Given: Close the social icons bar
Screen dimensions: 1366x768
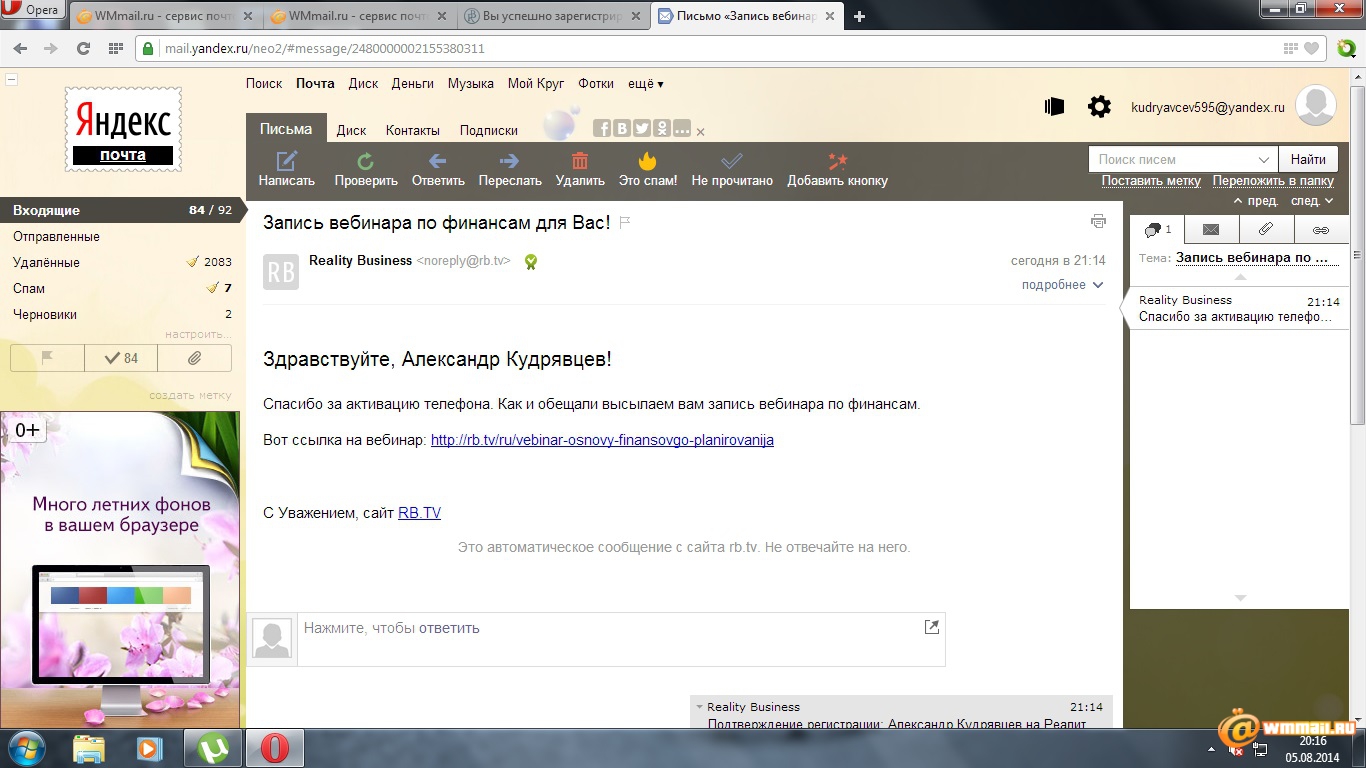Looking at the screenshot, I should point(700,132).
